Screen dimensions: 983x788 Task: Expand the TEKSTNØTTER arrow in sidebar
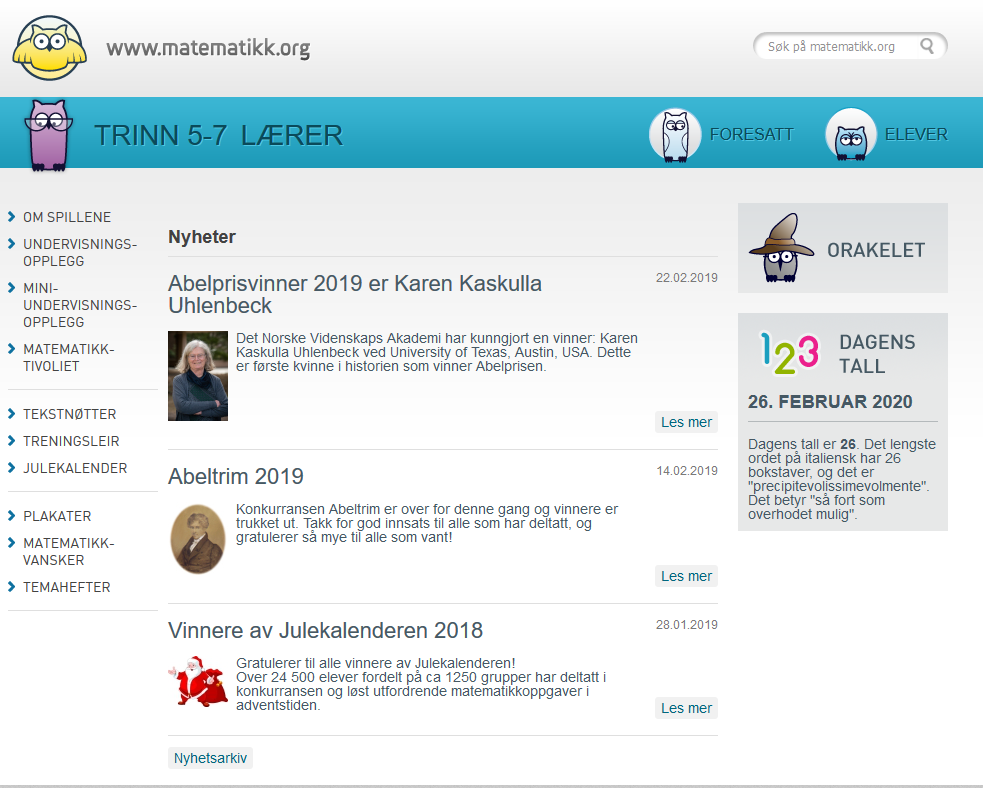click(x=9, y=414)
